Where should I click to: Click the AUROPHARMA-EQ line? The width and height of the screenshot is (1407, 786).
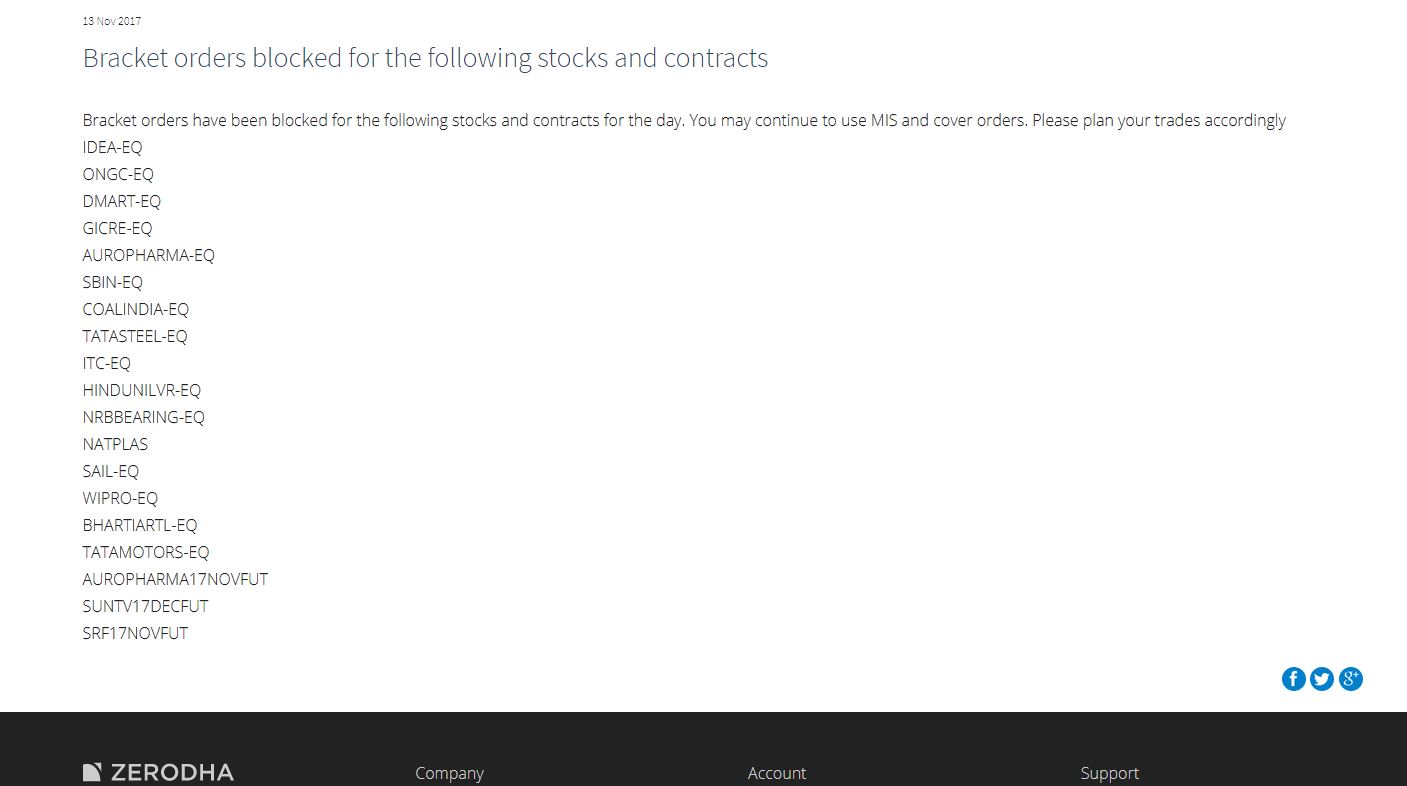click(149, 255)
